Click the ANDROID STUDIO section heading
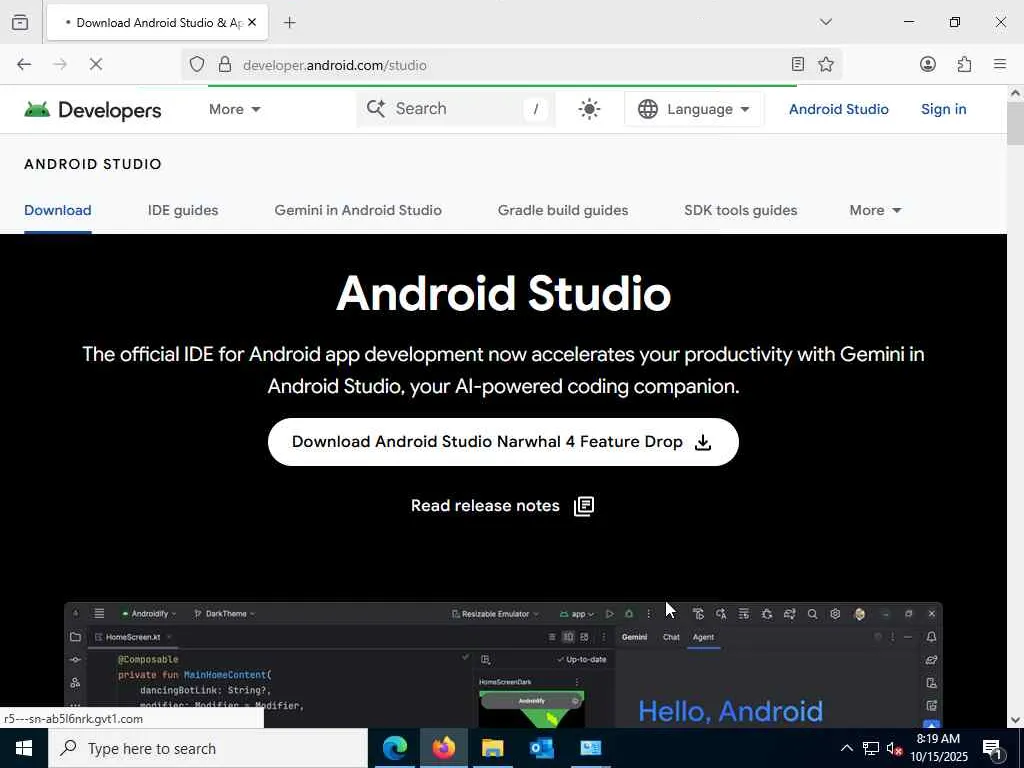This screenshot has height=768, width=1024. 93,164
